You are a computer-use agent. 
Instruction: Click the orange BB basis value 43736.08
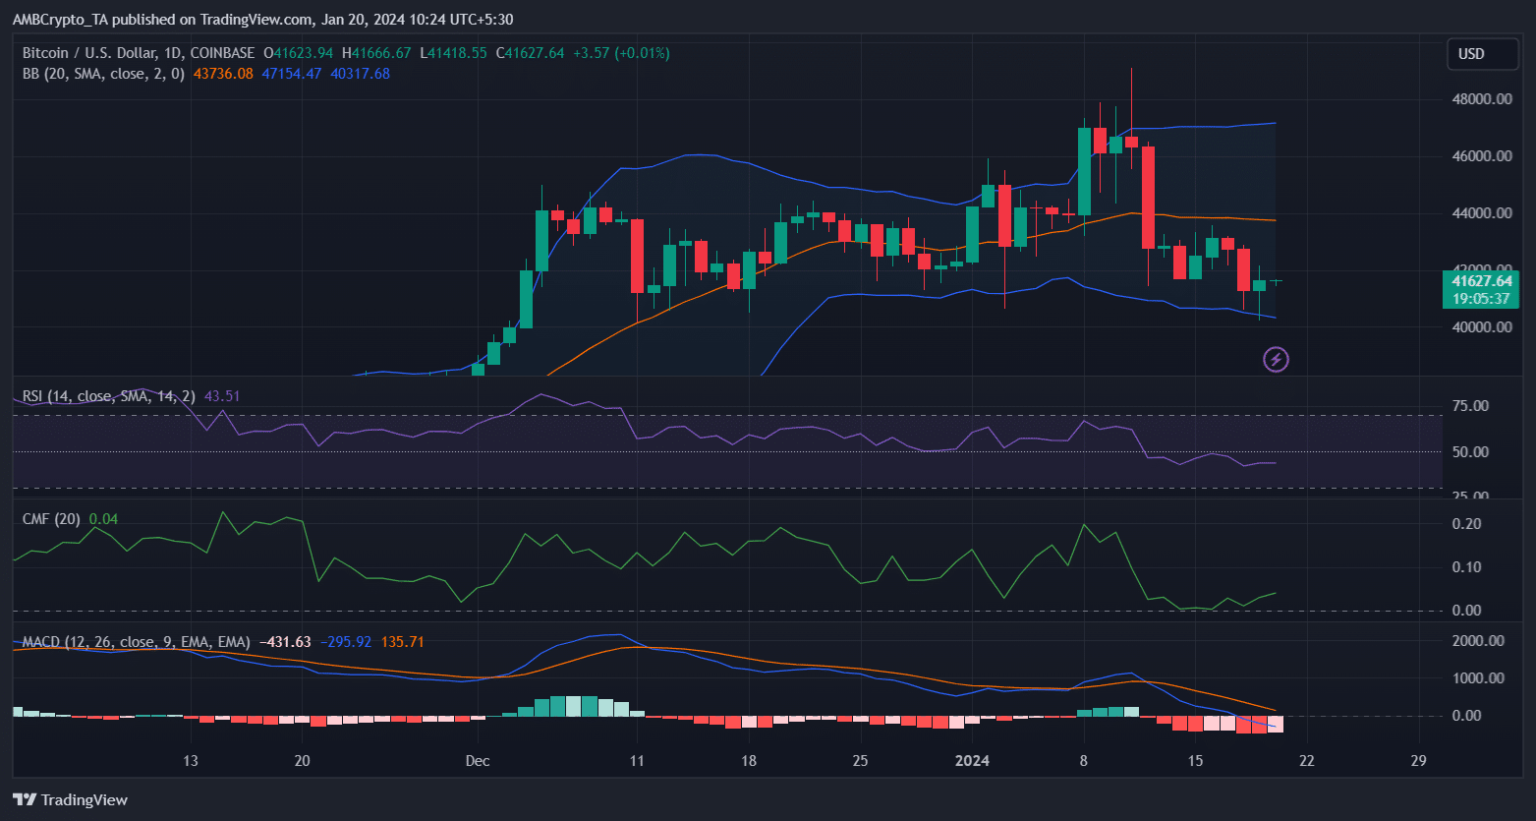click(223, 74)
